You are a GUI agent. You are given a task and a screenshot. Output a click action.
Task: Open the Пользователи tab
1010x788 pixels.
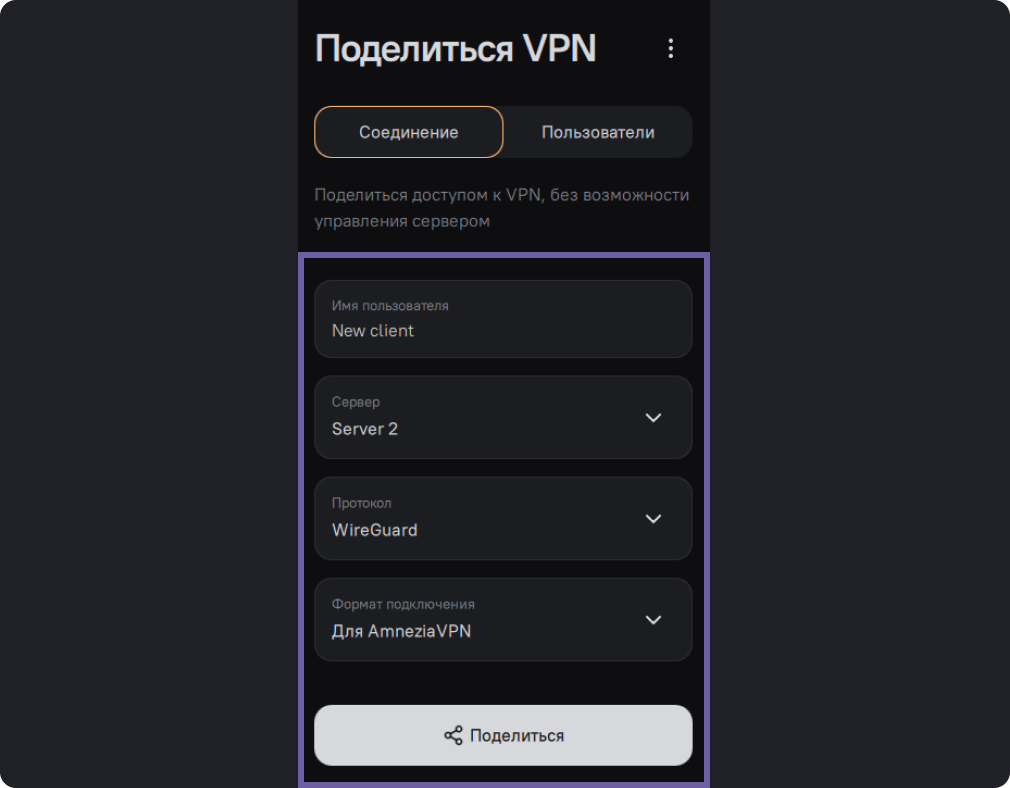(x=598, y=132)
